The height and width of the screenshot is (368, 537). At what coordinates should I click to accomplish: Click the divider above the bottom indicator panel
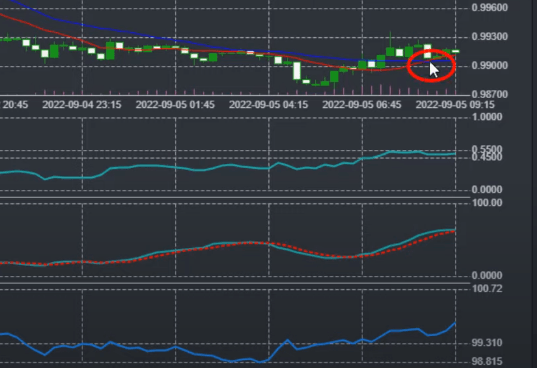click(235, 283)
